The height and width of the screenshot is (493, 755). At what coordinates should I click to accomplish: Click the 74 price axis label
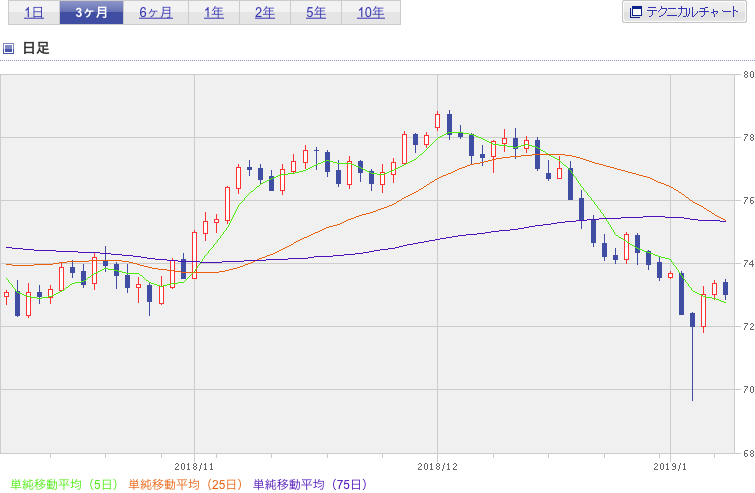click(x=749, y=264)
